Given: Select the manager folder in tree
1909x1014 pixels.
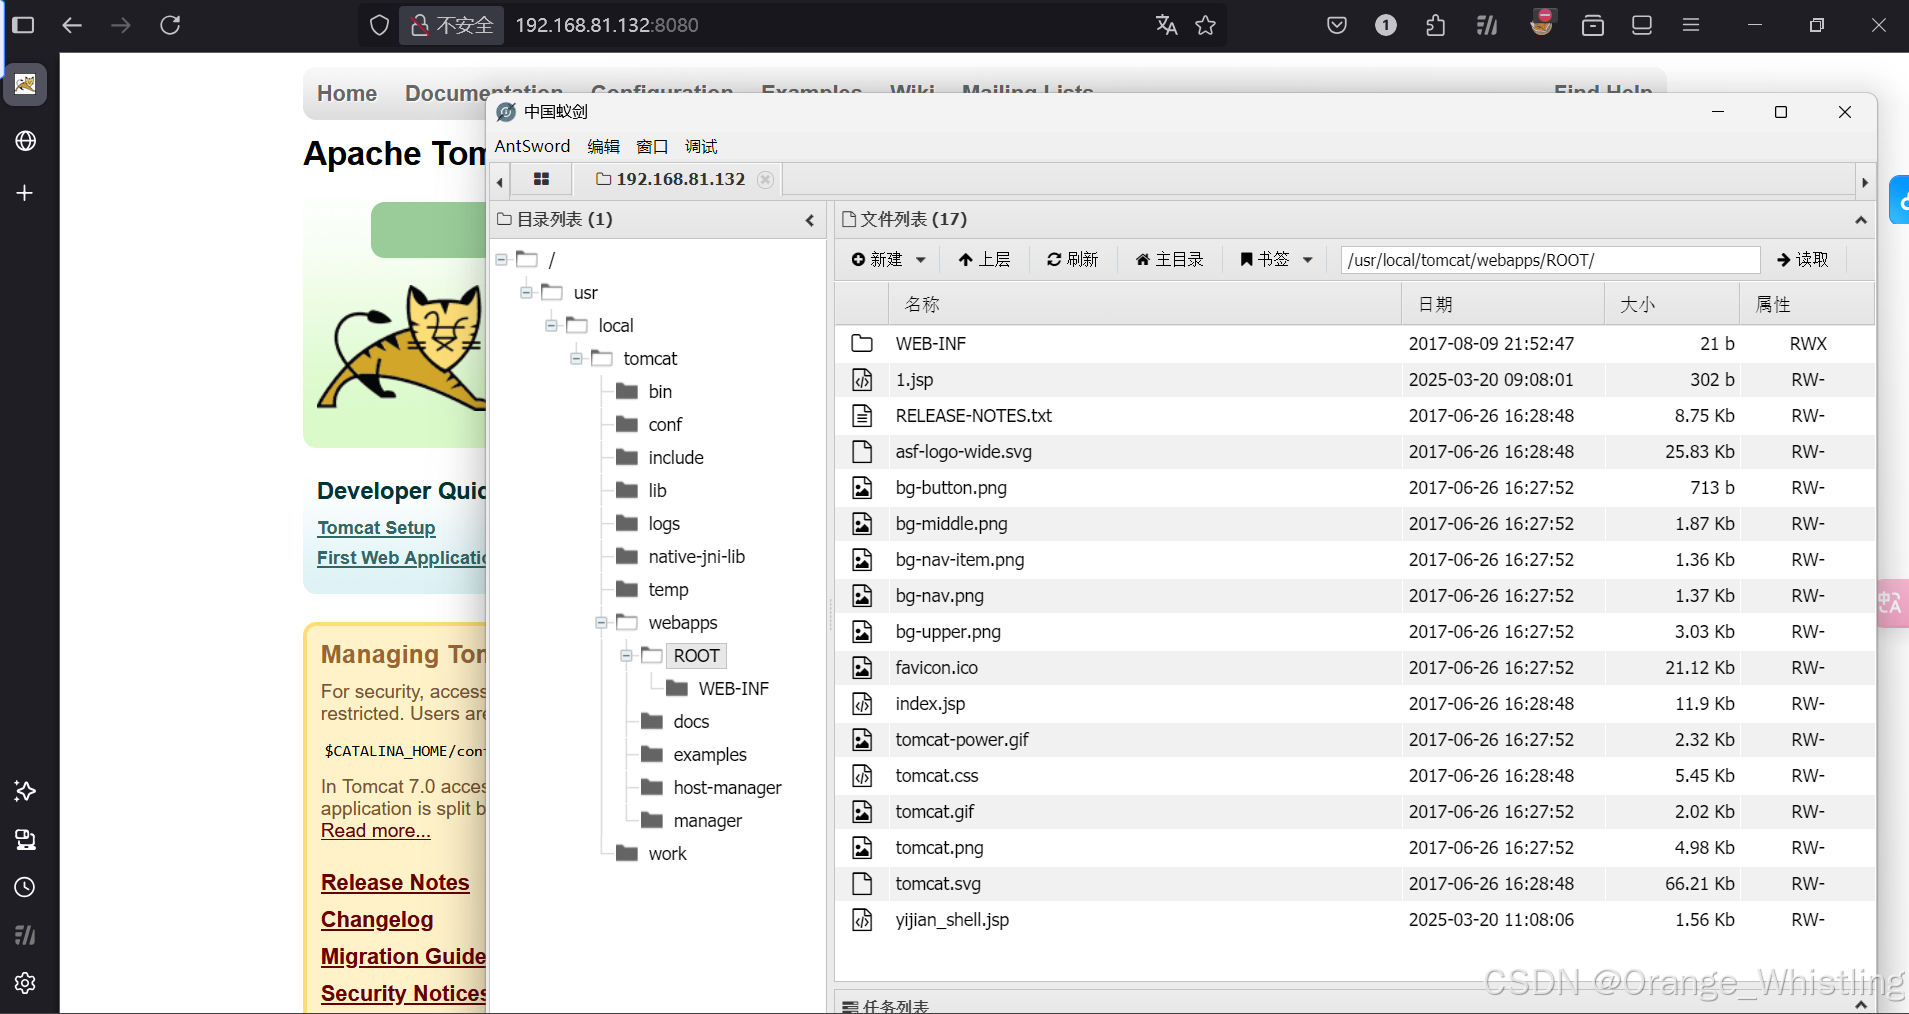Looking at the screenshot, I should [708, 821].
